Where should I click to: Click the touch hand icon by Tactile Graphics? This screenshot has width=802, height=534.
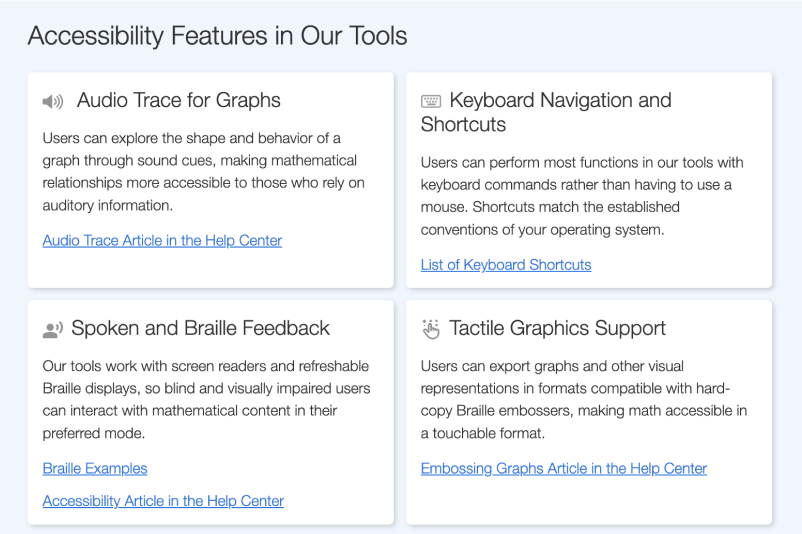pos(431,329)
